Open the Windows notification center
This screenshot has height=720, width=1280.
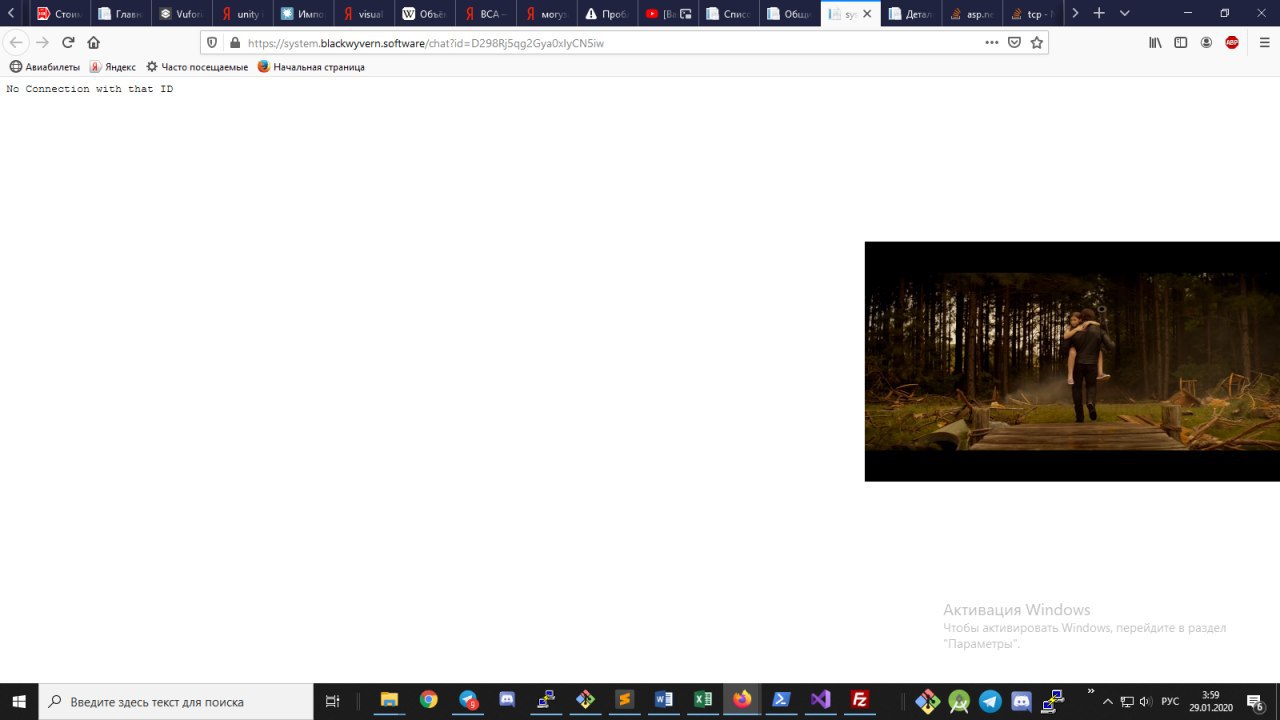pyautogui.click(x=1255, y=701)
